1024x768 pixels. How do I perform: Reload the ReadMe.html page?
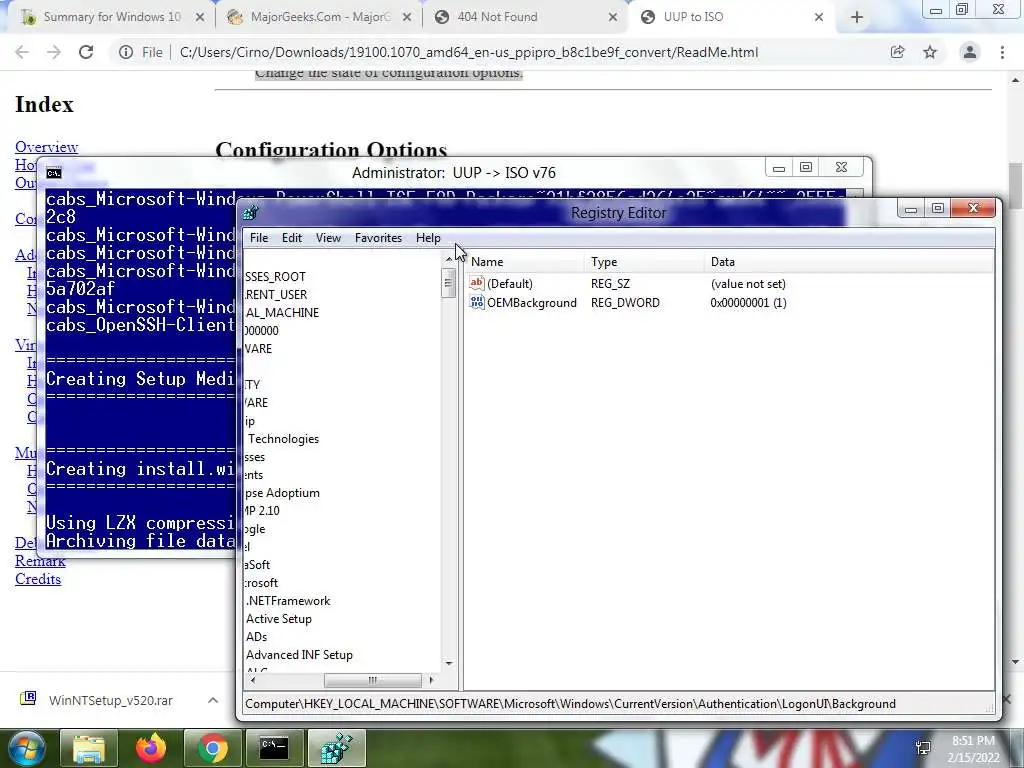(86, 52)
